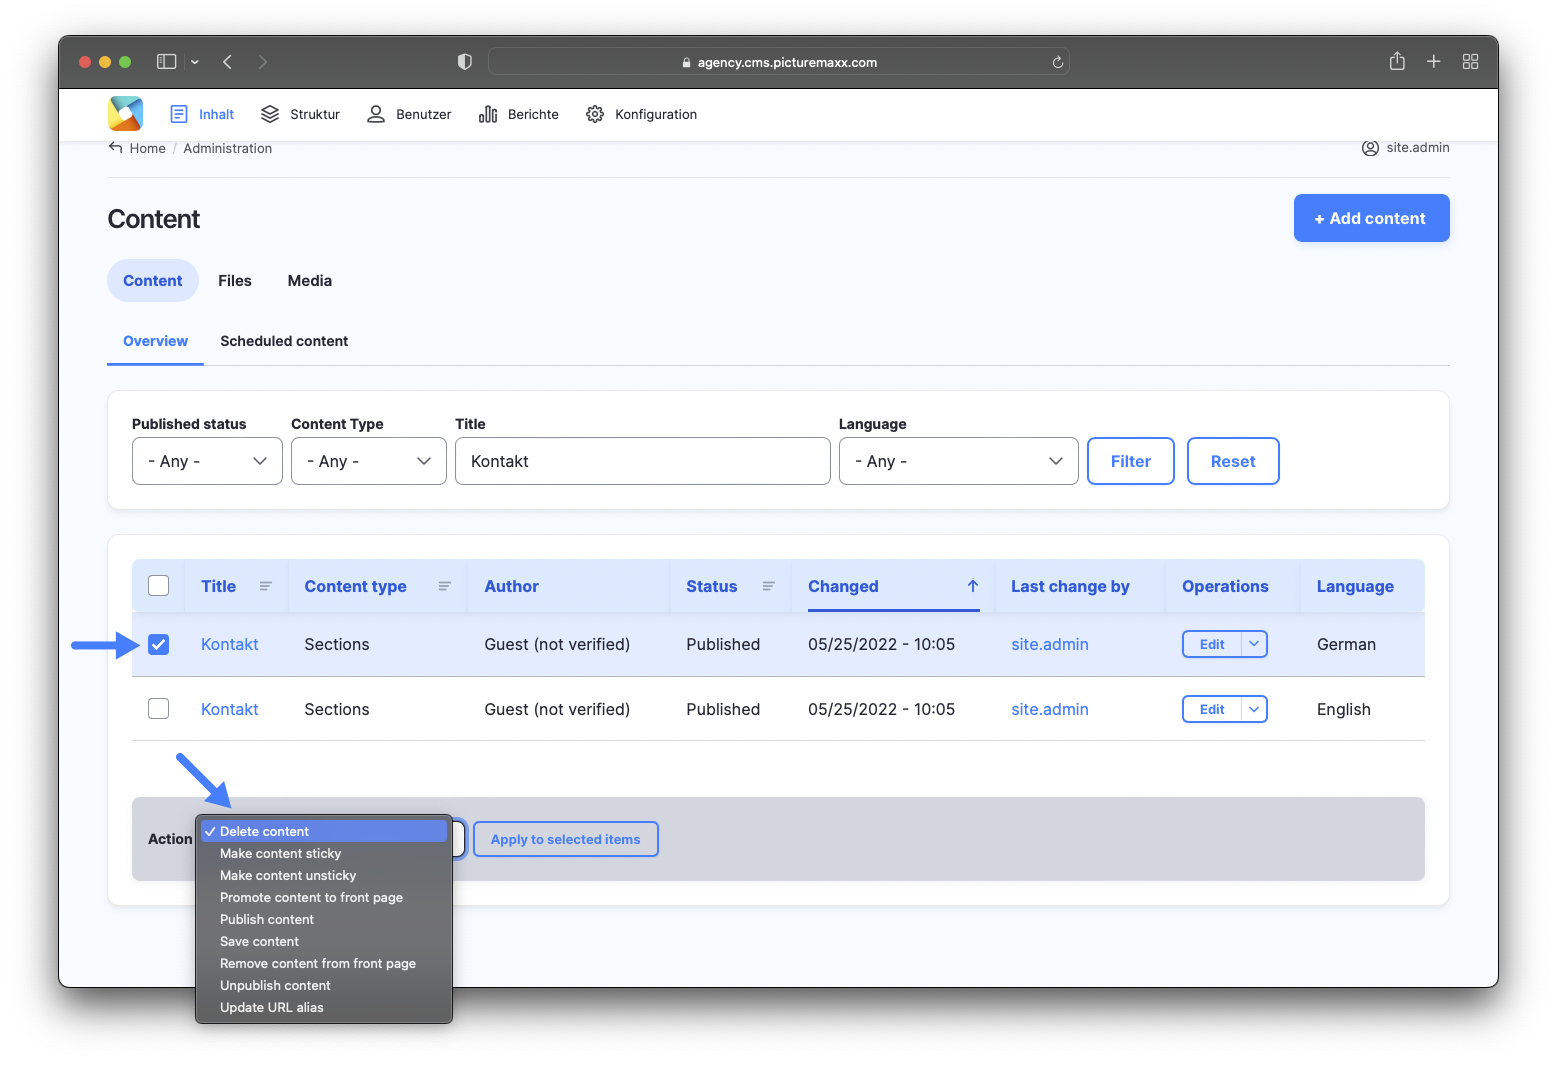The height and width of the screenshot is (1082, 1559).
Task: Show the tab overview grid icon
Action: point(1470,62)
